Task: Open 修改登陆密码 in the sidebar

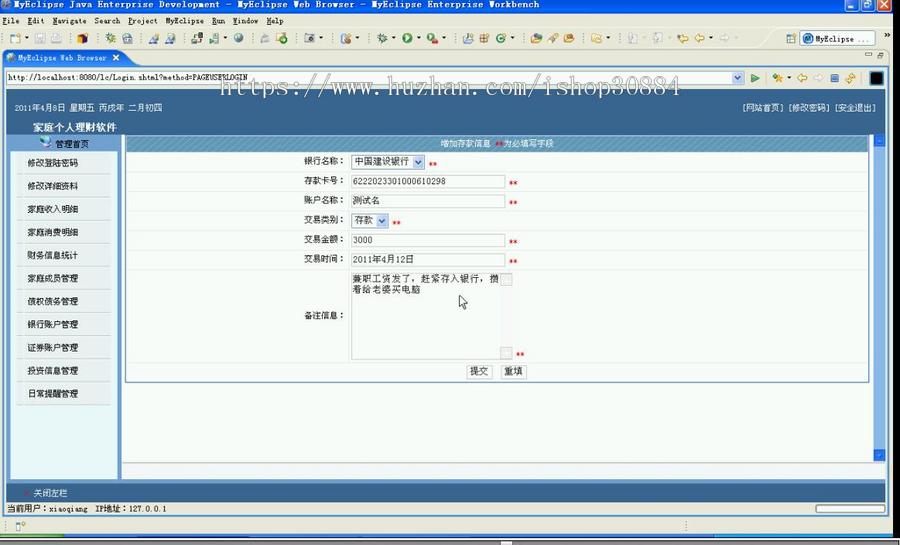Action: coord(53,163)
